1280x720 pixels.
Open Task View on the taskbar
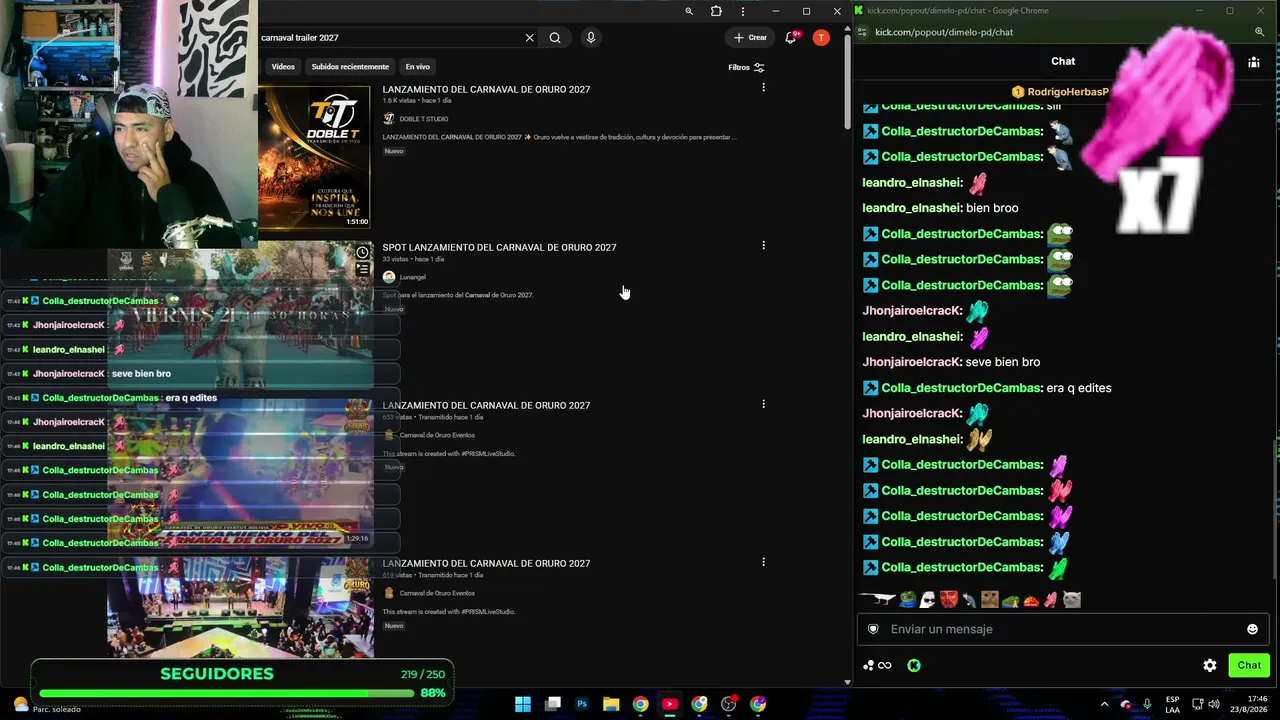click(553, 704)
